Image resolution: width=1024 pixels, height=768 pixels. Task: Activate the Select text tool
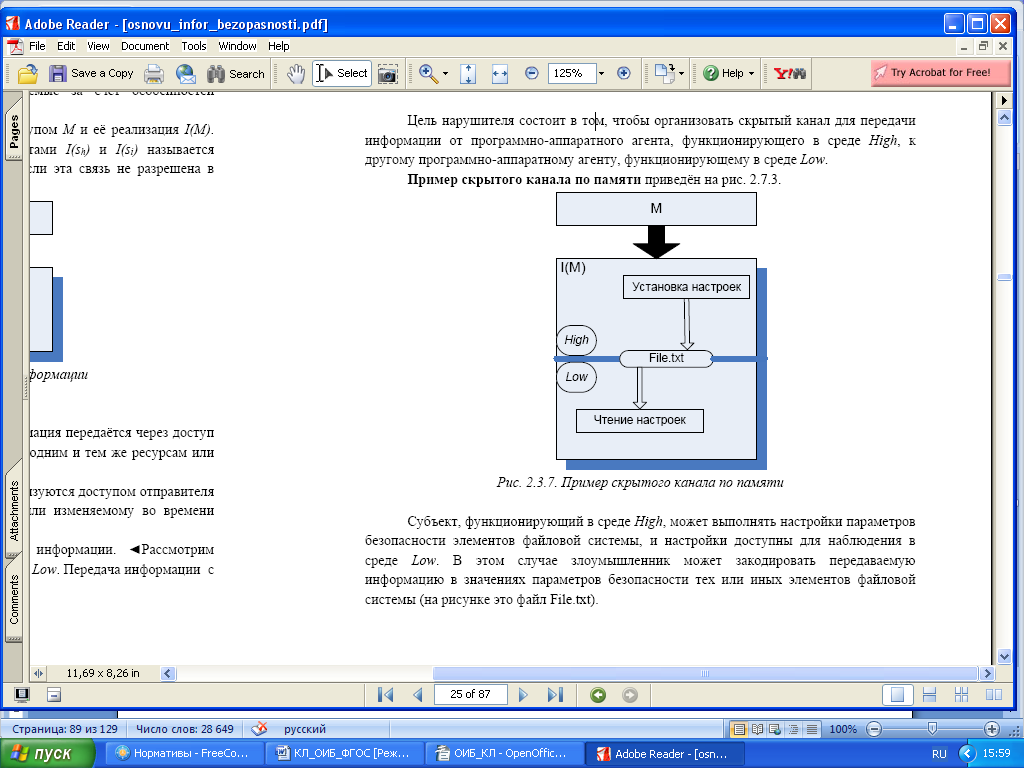(x=342, y=73)
